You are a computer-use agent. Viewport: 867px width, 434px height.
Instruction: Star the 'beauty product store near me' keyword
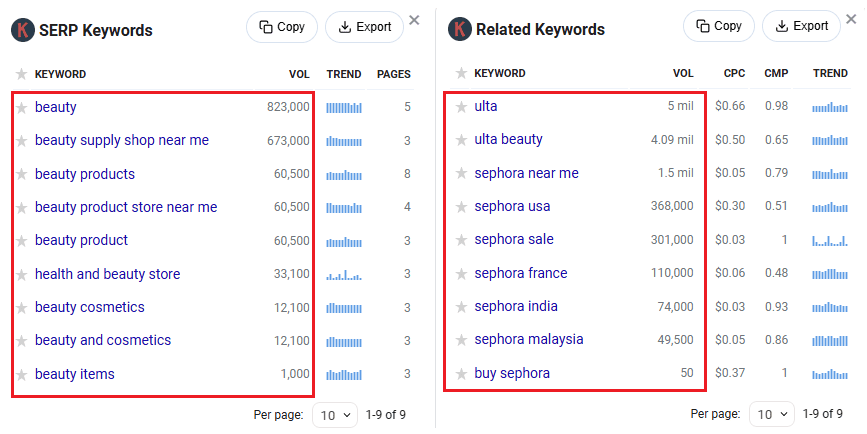click(x=22, y=207)
